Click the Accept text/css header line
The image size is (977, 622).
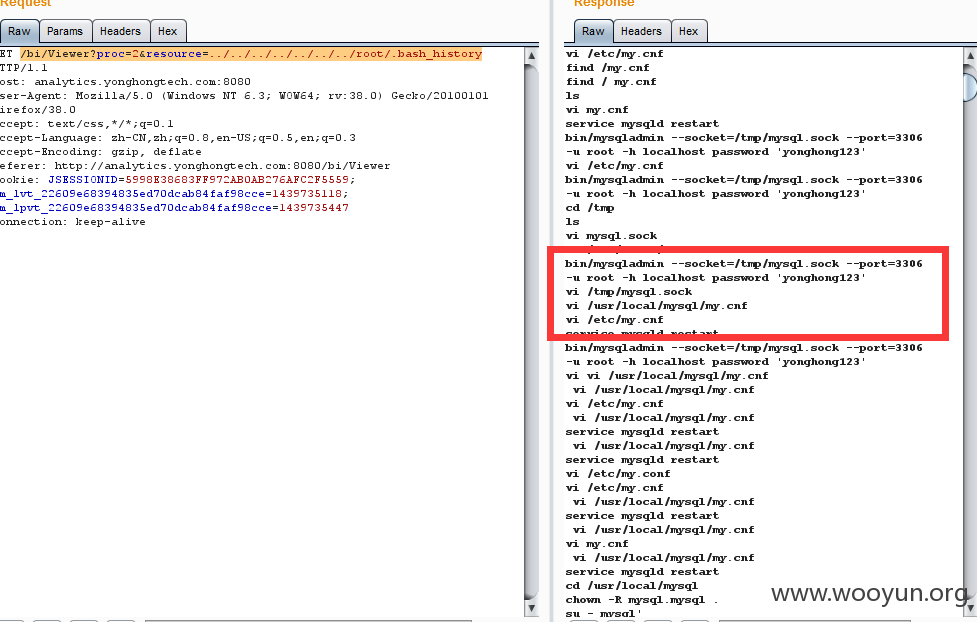87,123
